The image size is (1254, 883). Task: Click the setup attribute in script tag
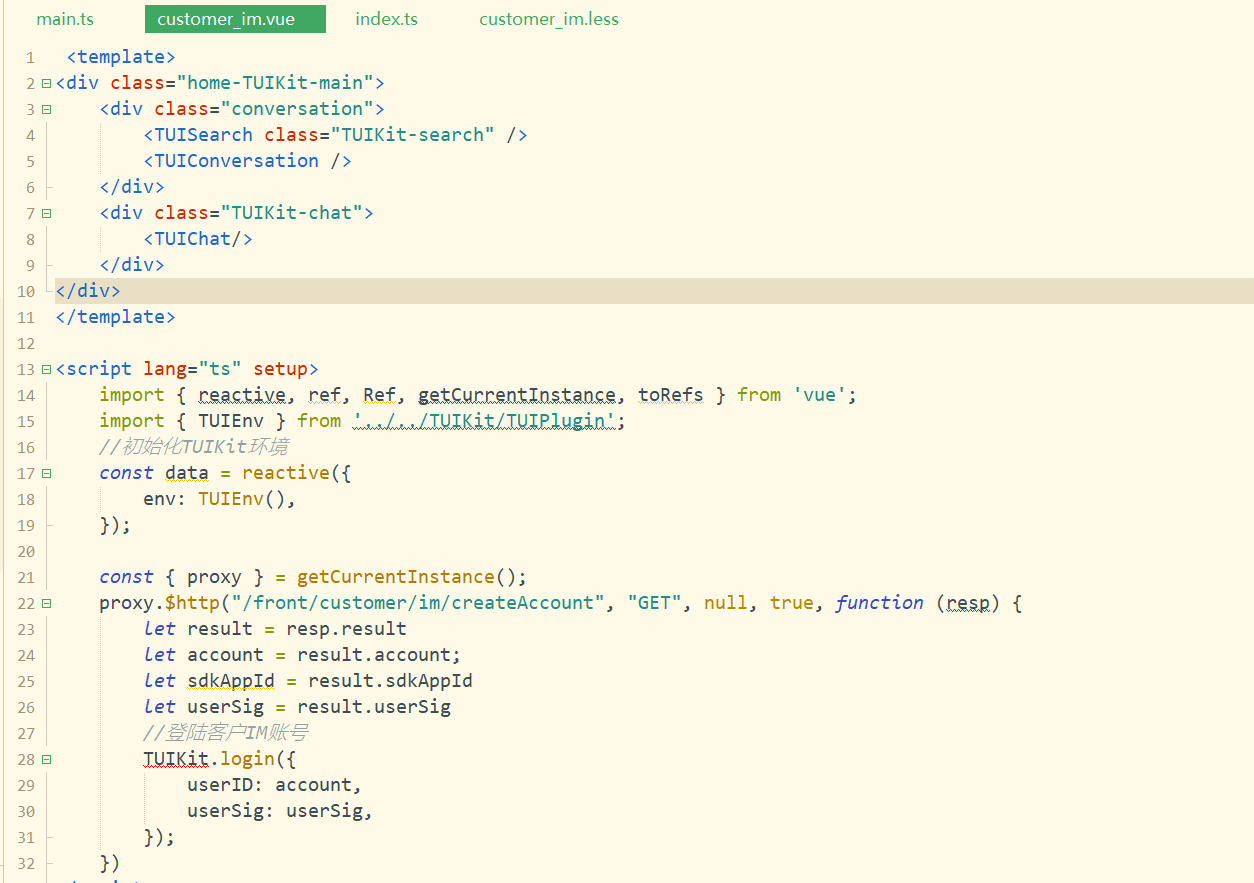tap(281, 369)
